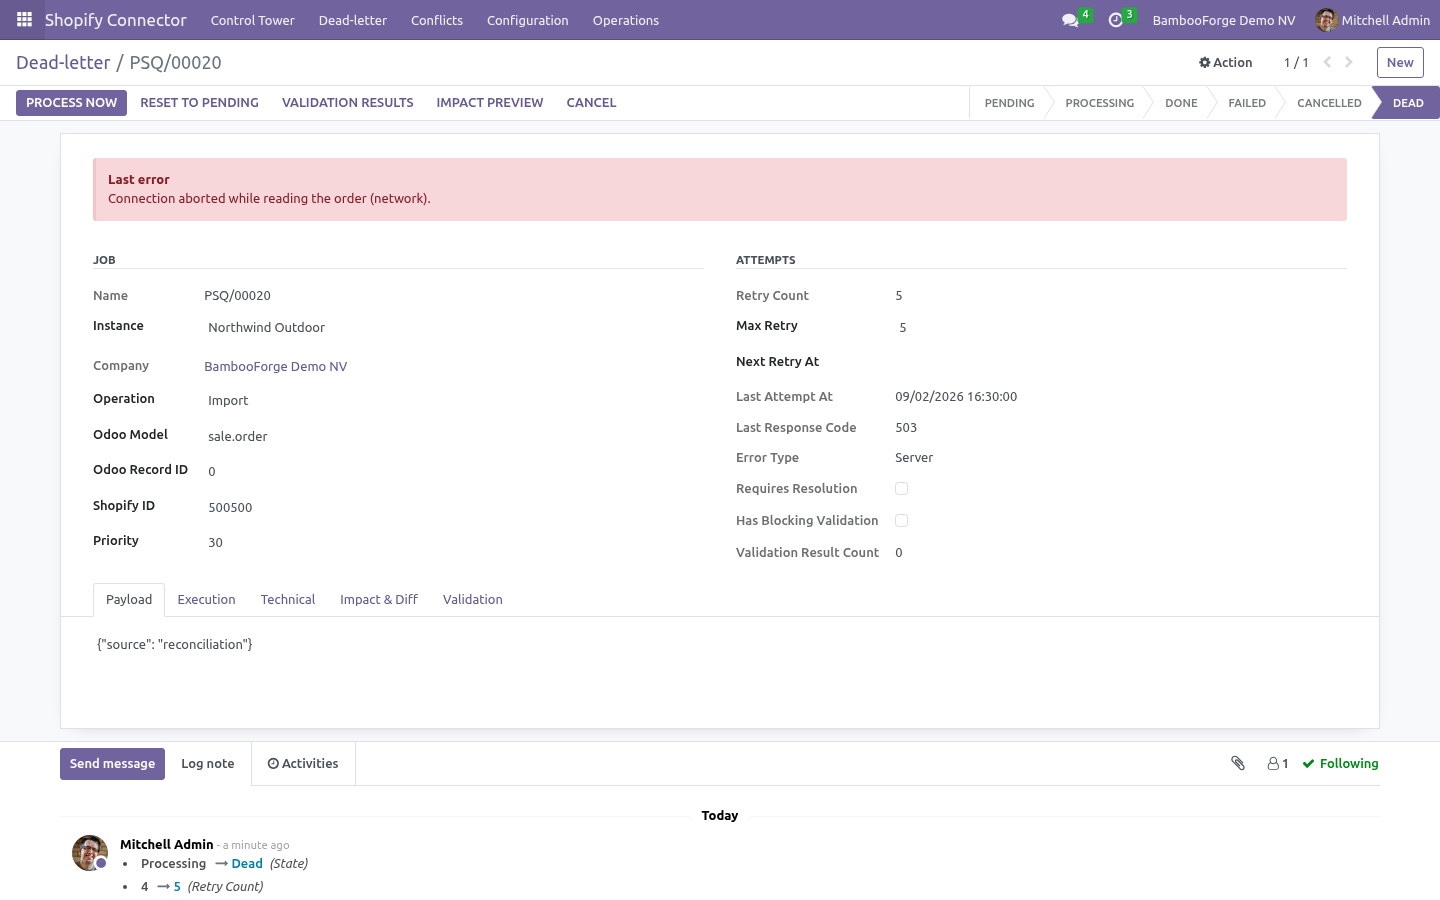The image size is (1440, 900).
Task: Click Log note button
Action: tap(208, 764)
